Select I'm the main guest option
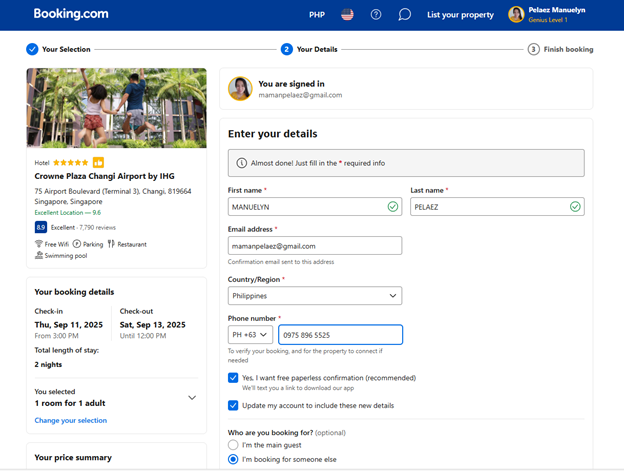Screen dimensions: 624x471 (233, 444)
